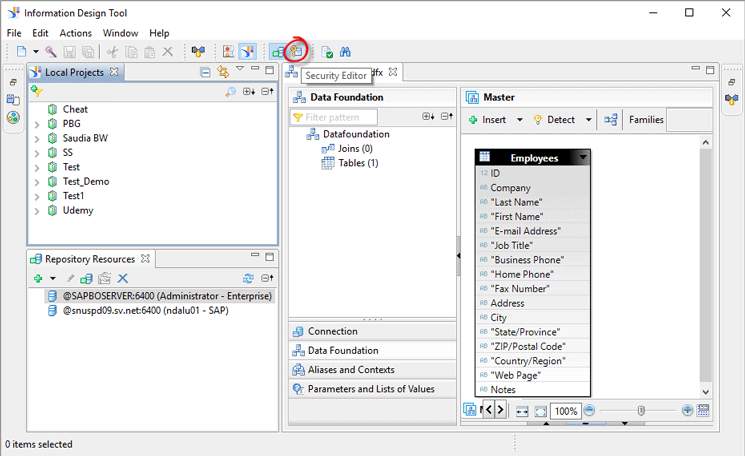The width and height of the screenshot is (745, 456).
Task: Open the Security Editor toolbar icon
Action: (296, 51)
